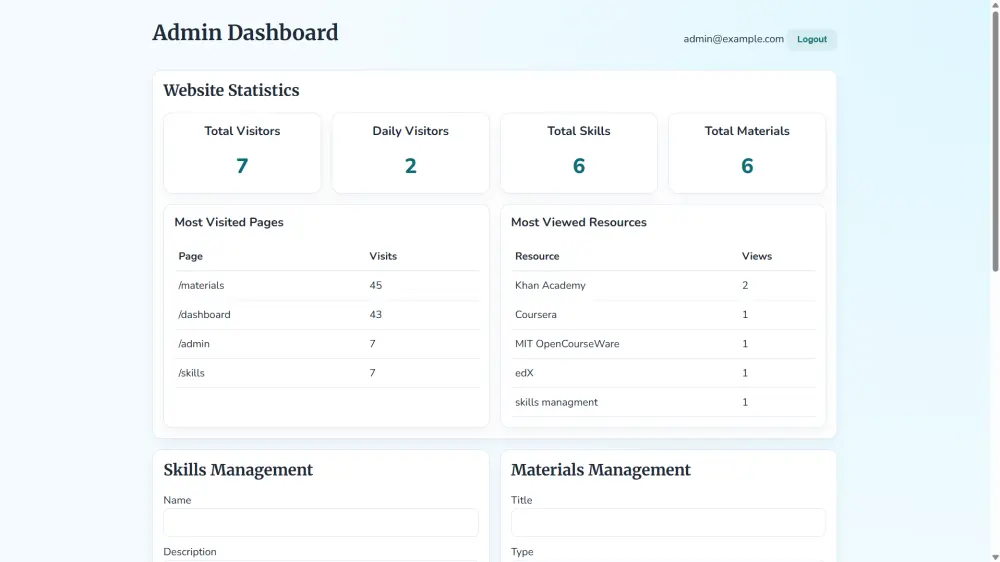Select the Total Skills statistic card
Screen dimensions: 1000x562
578,152
